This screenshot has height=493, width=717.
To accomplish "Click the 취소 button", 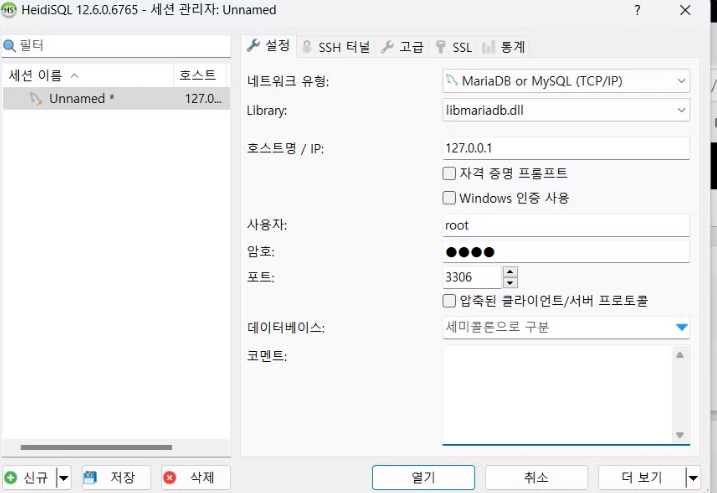I will point(536,477).
